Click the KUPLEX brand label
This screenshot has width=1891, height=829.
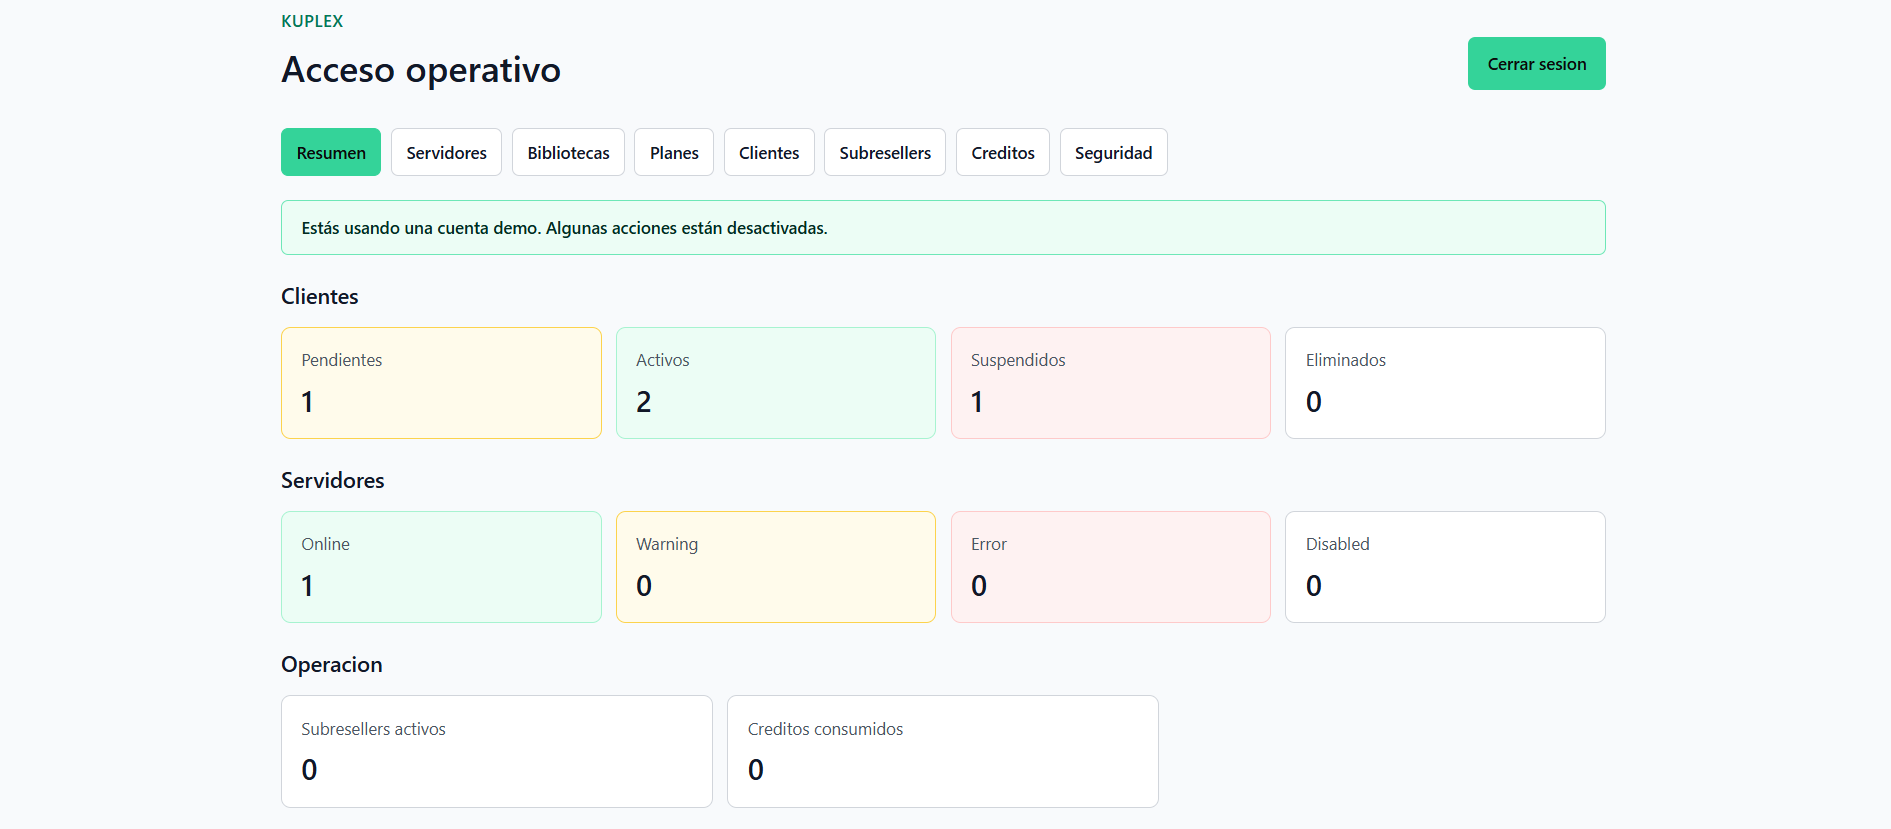[x=312, y=21]
